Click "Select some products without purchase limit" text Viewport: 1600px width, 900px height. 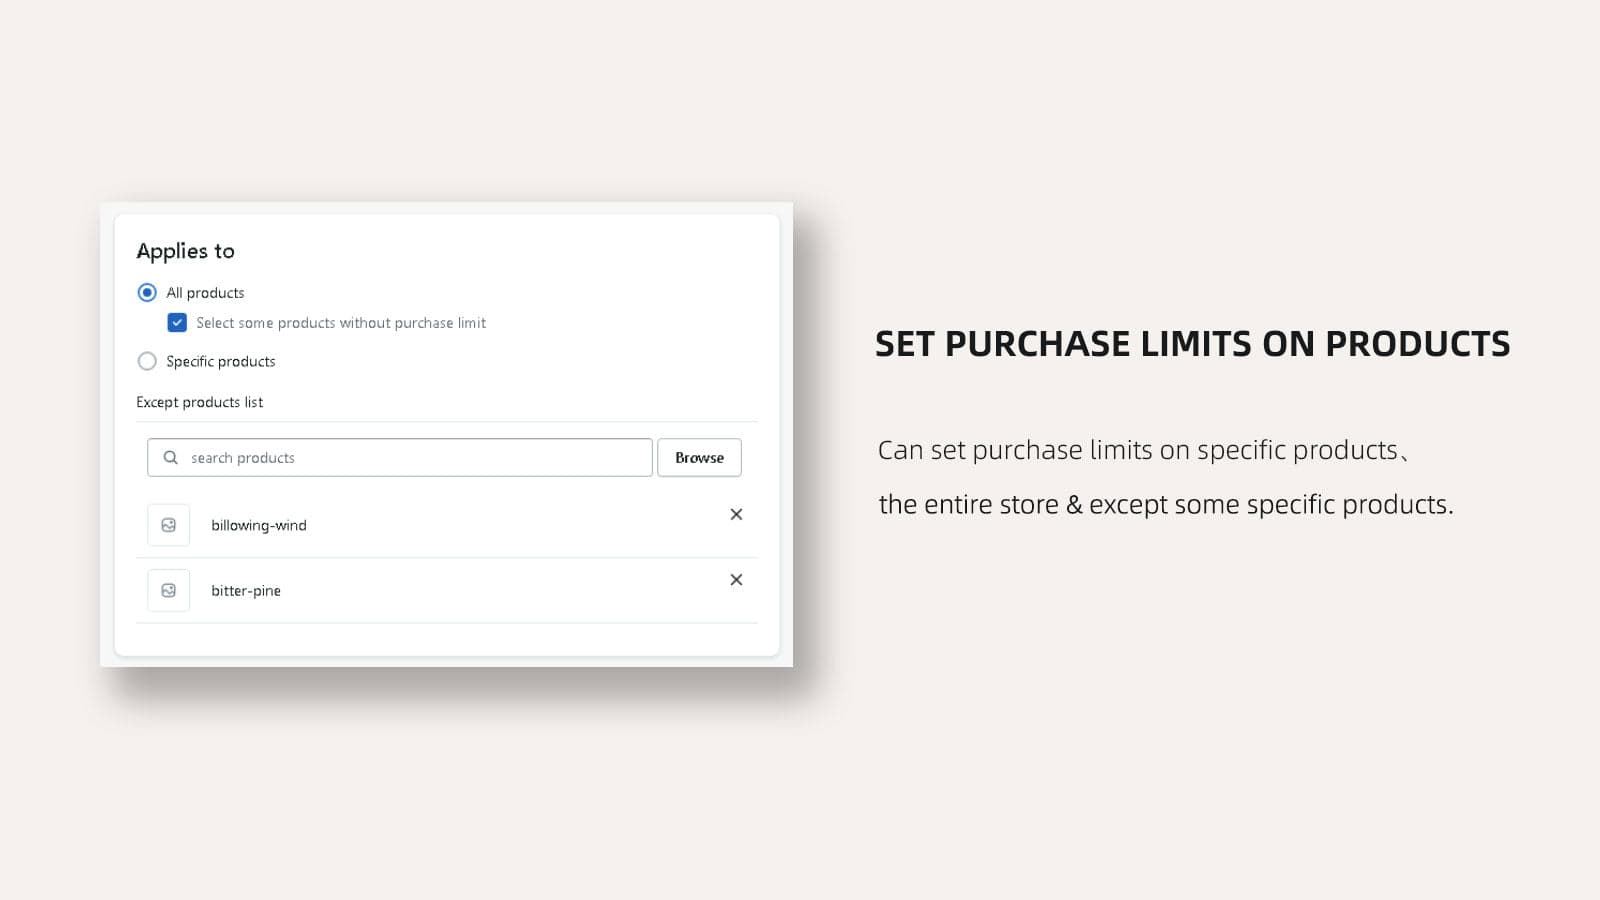341,323
